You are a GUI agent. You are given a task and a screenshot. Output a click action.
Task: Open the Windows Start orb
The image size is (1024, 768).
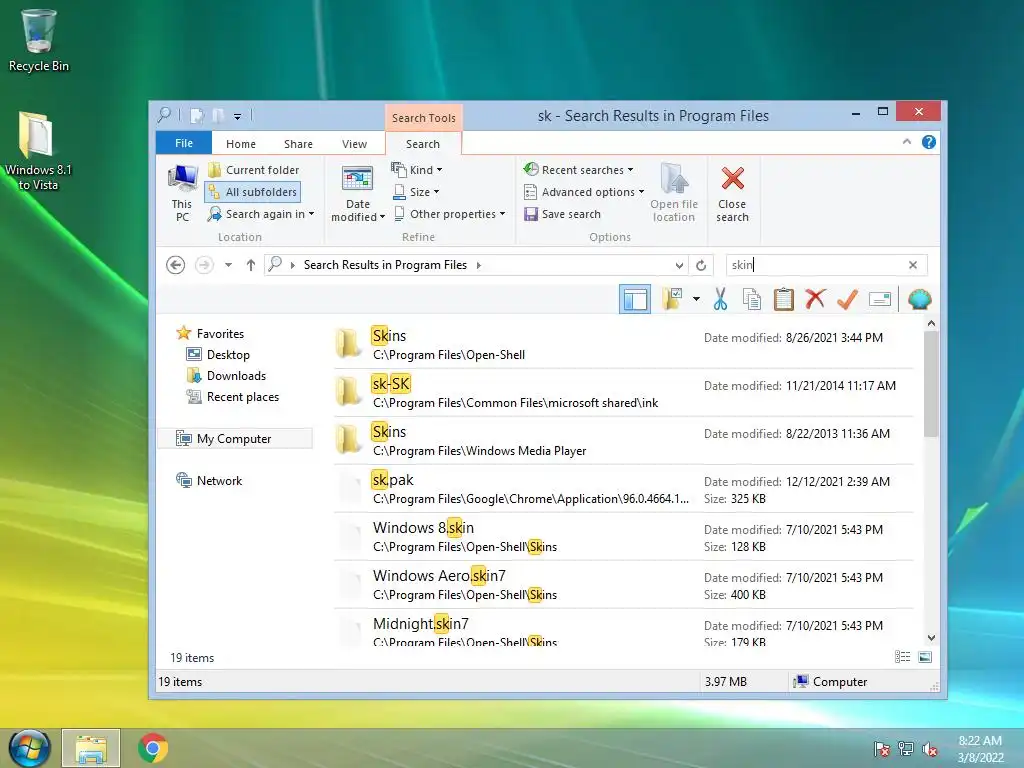coord(29,748)
